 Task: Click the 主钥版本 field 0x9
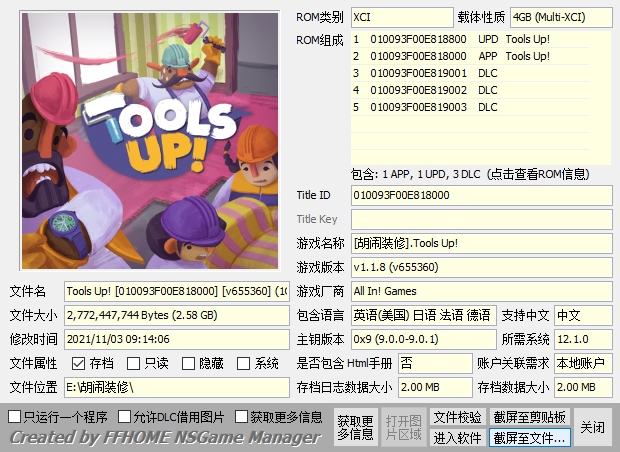(423, 339)
